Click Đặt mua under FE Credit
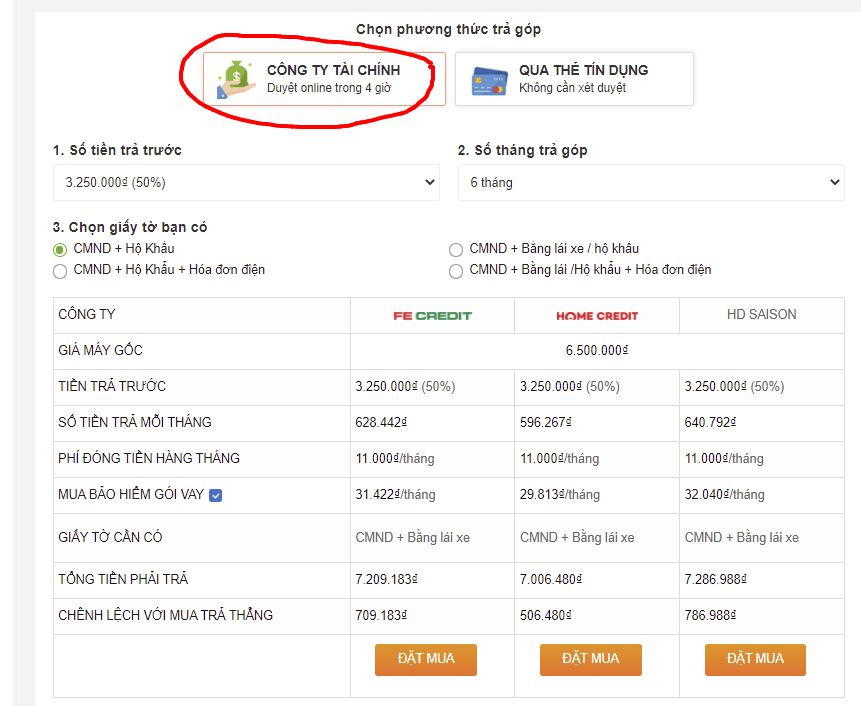 tap(425, 659)
